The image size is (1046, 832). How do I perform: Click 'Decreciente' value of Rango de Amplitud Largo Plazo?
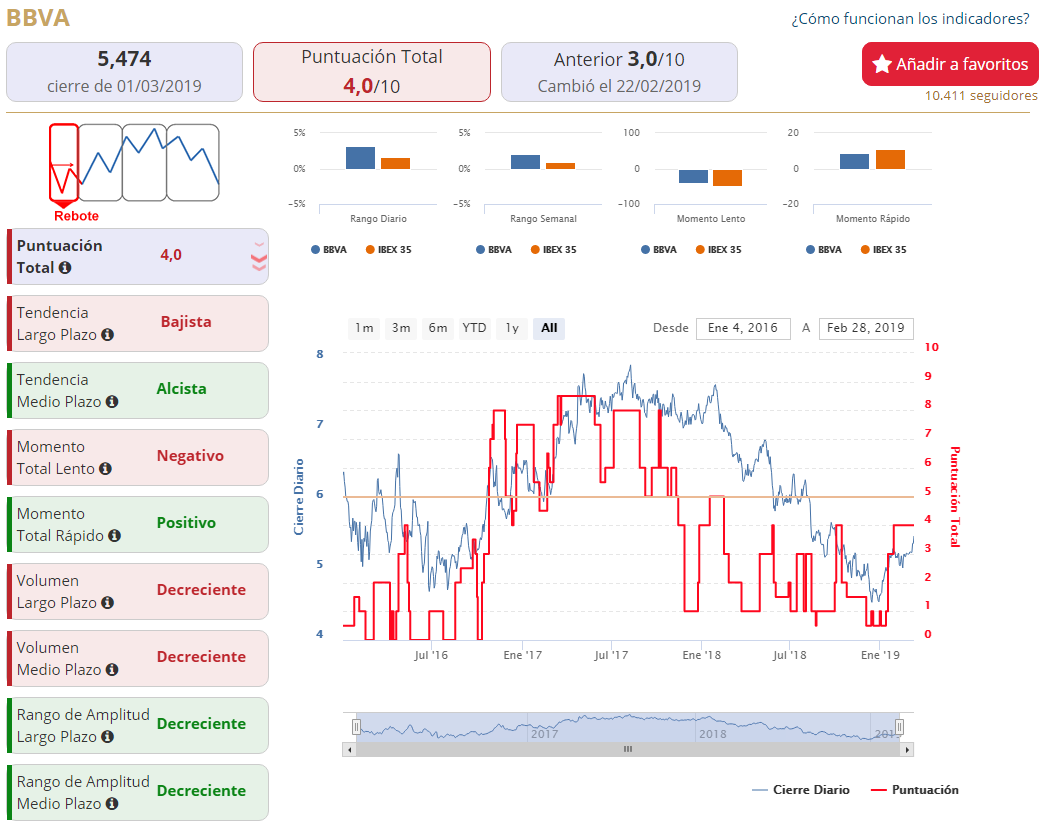201,725
